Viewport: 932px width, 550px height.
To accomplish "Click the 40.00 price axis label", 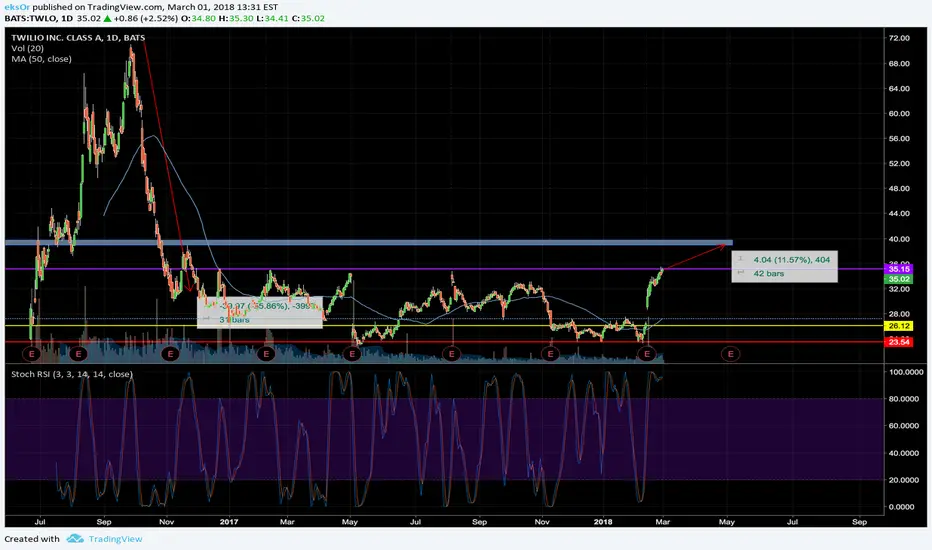I will coord(898,239).
